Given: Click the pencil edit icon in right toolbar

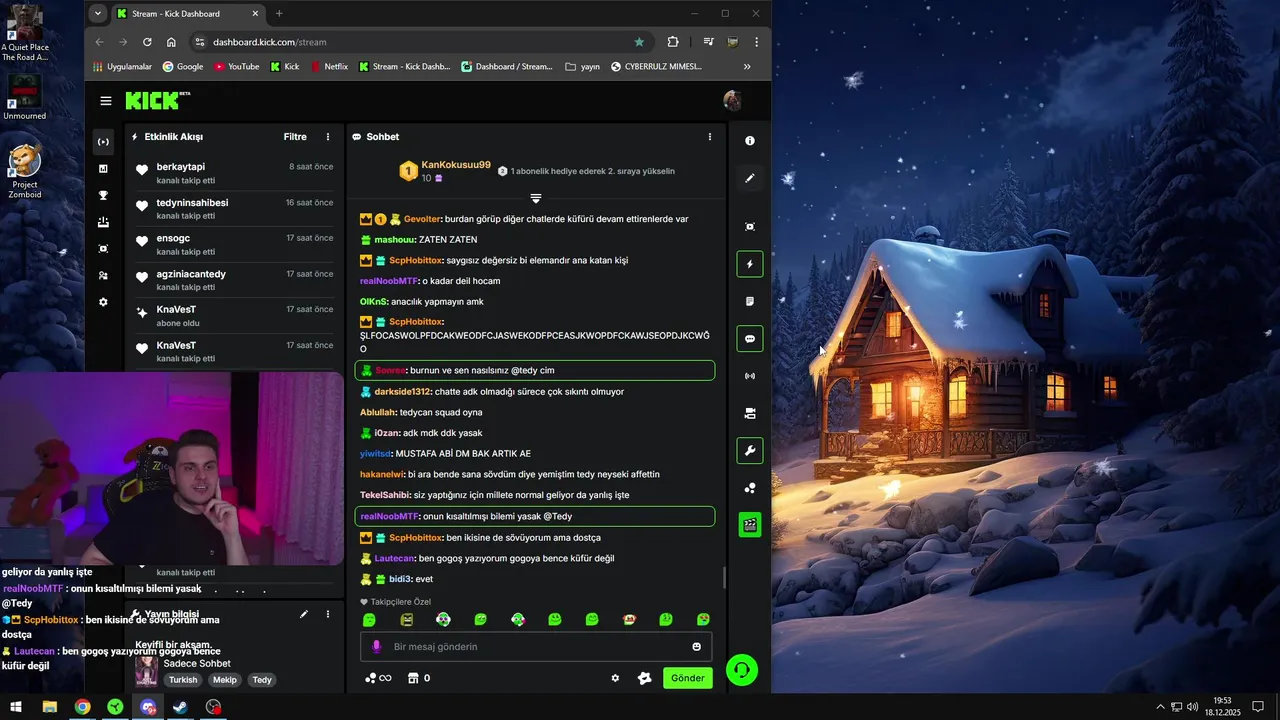Looking at the screenshot, I should coord(750,178).
